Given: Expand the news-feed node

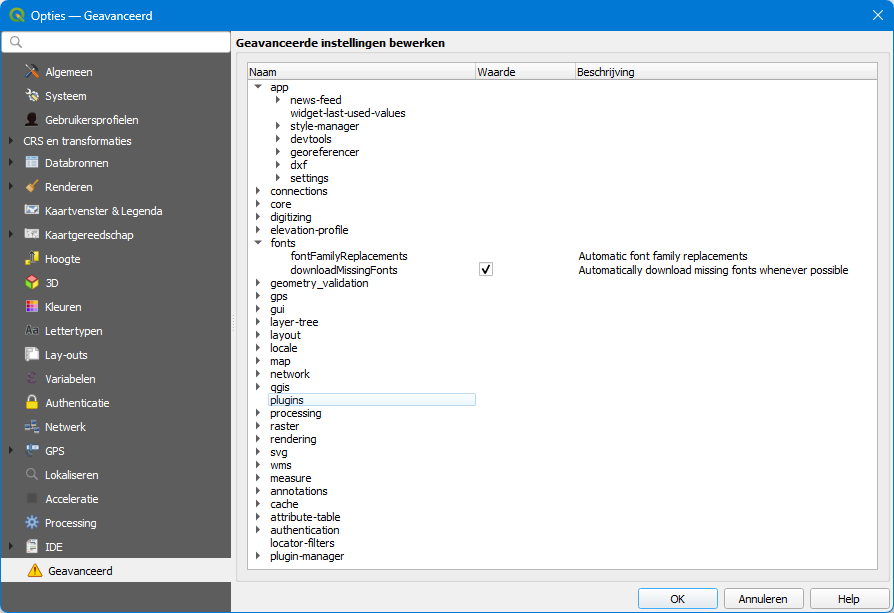Looking at the screenshot, I should 278,100.
